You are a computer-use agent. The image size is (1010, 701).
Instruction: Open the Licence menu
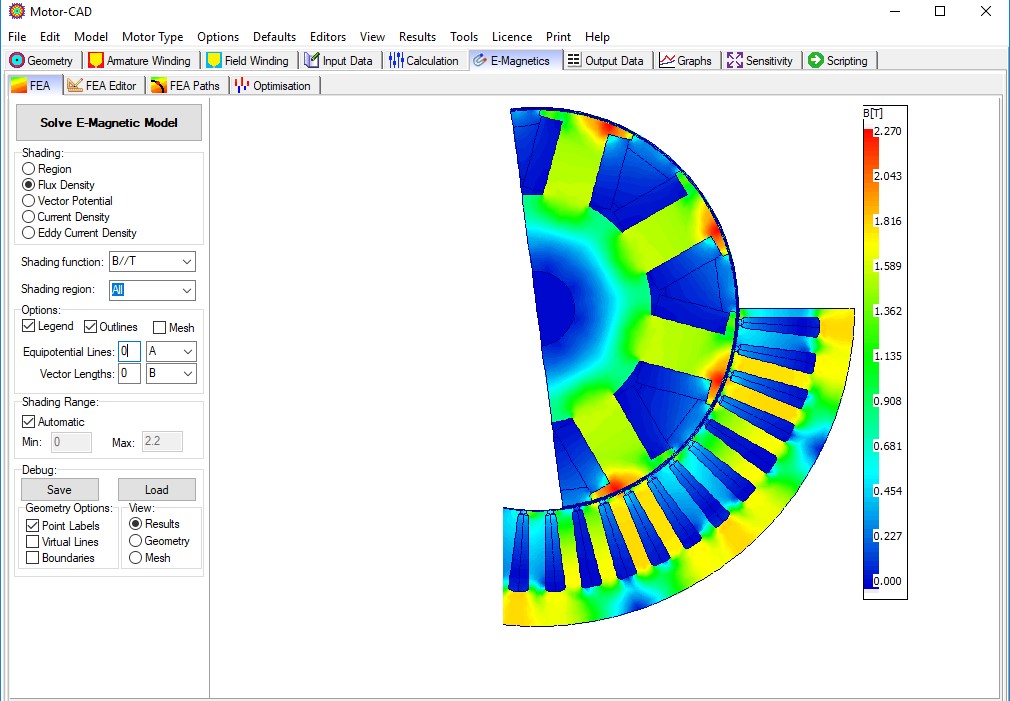pos(512,37)
